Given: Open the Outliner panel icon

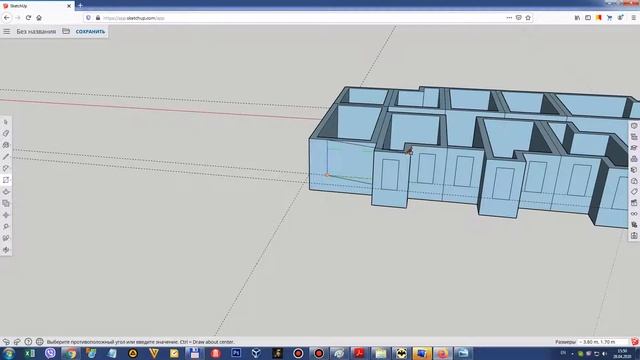Looking at the screenshot, I should [634, 137].
